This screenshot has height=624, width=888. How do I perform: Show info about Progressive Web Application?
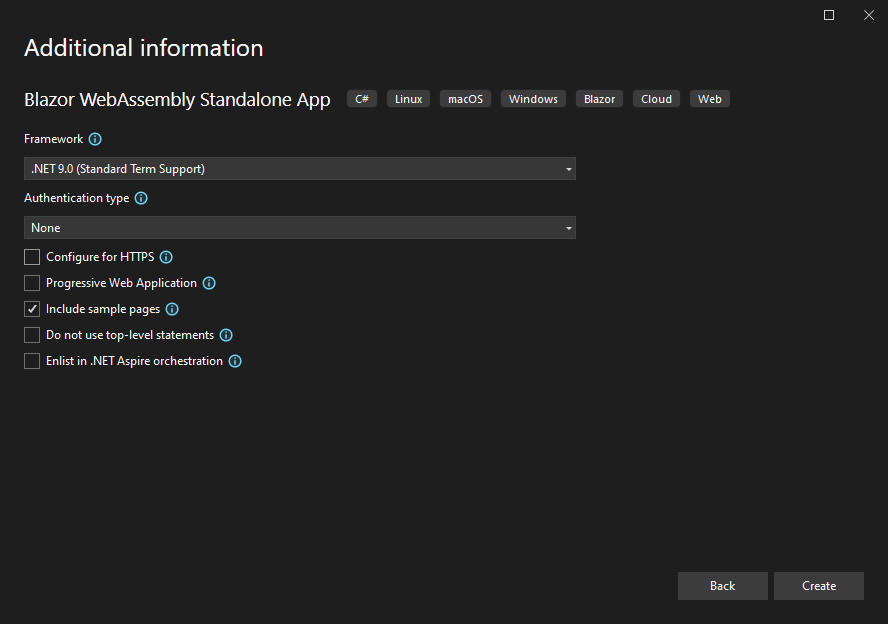[209, 283]
